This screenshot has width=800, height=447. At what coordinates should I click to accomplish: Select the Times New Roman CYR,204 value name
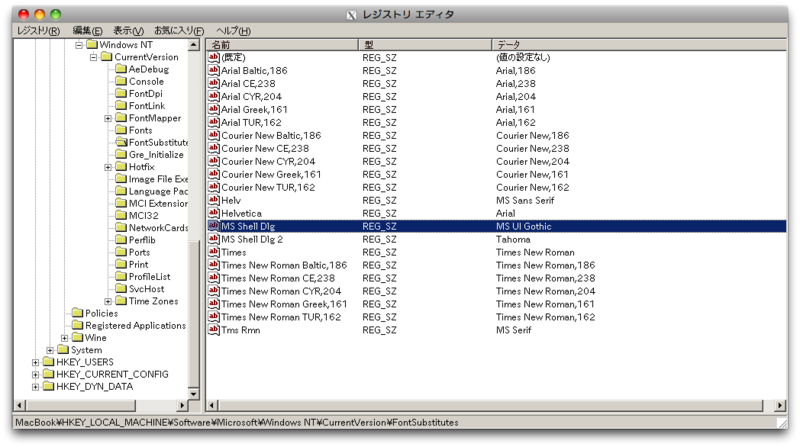coord(281,291)
